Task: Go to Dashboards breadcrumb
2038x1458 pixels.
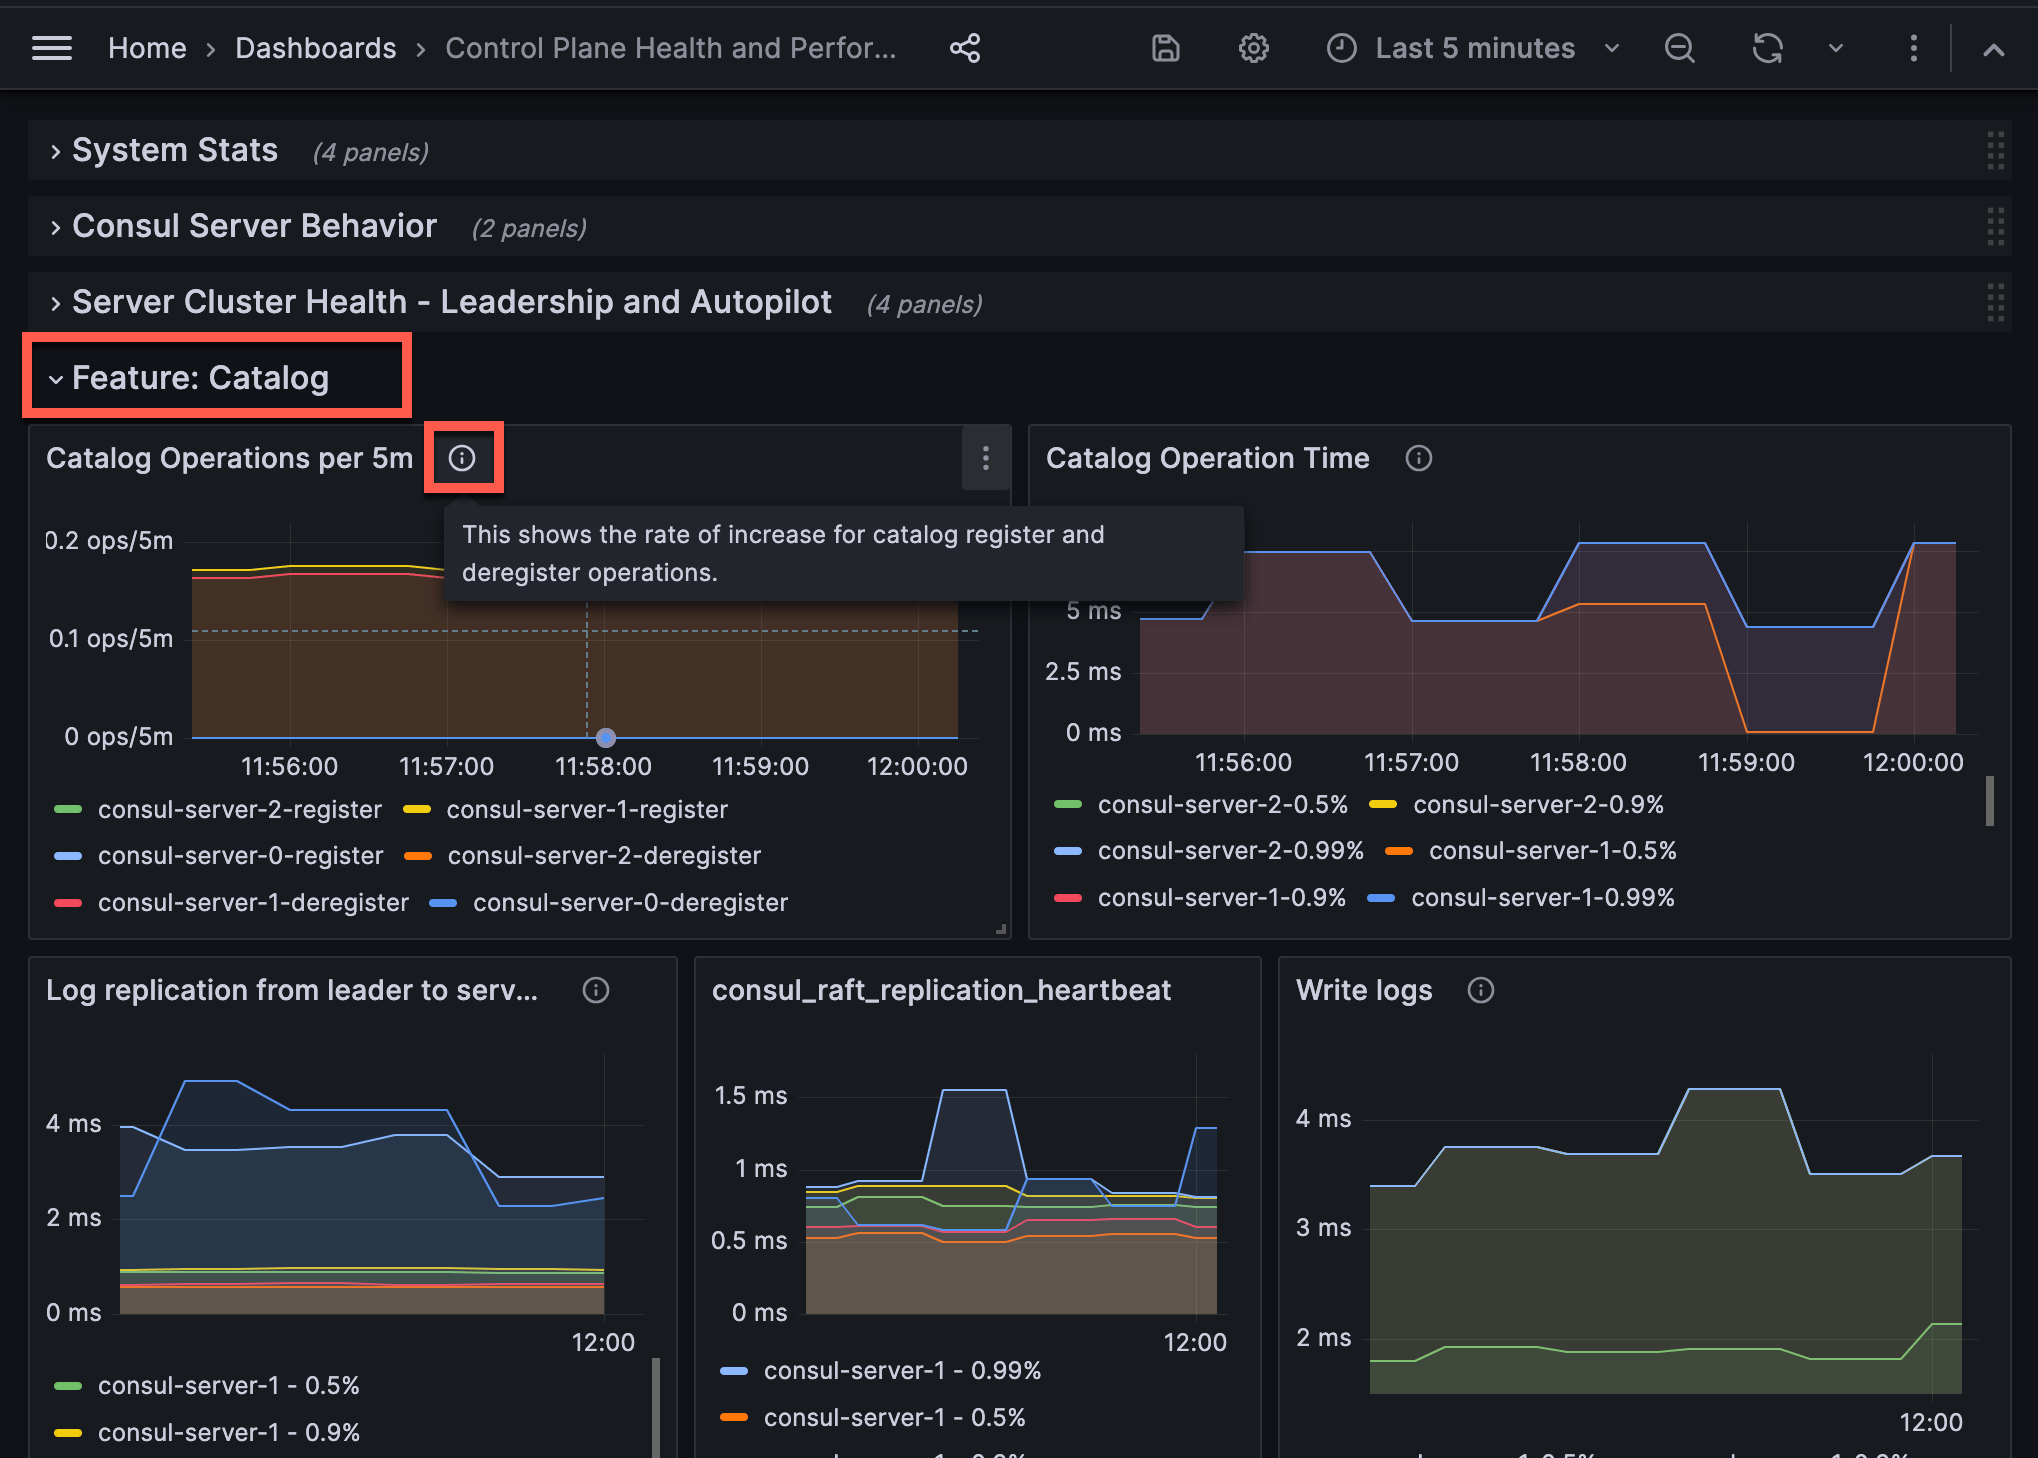Action: pyautogui.click(x=316, y=48)
